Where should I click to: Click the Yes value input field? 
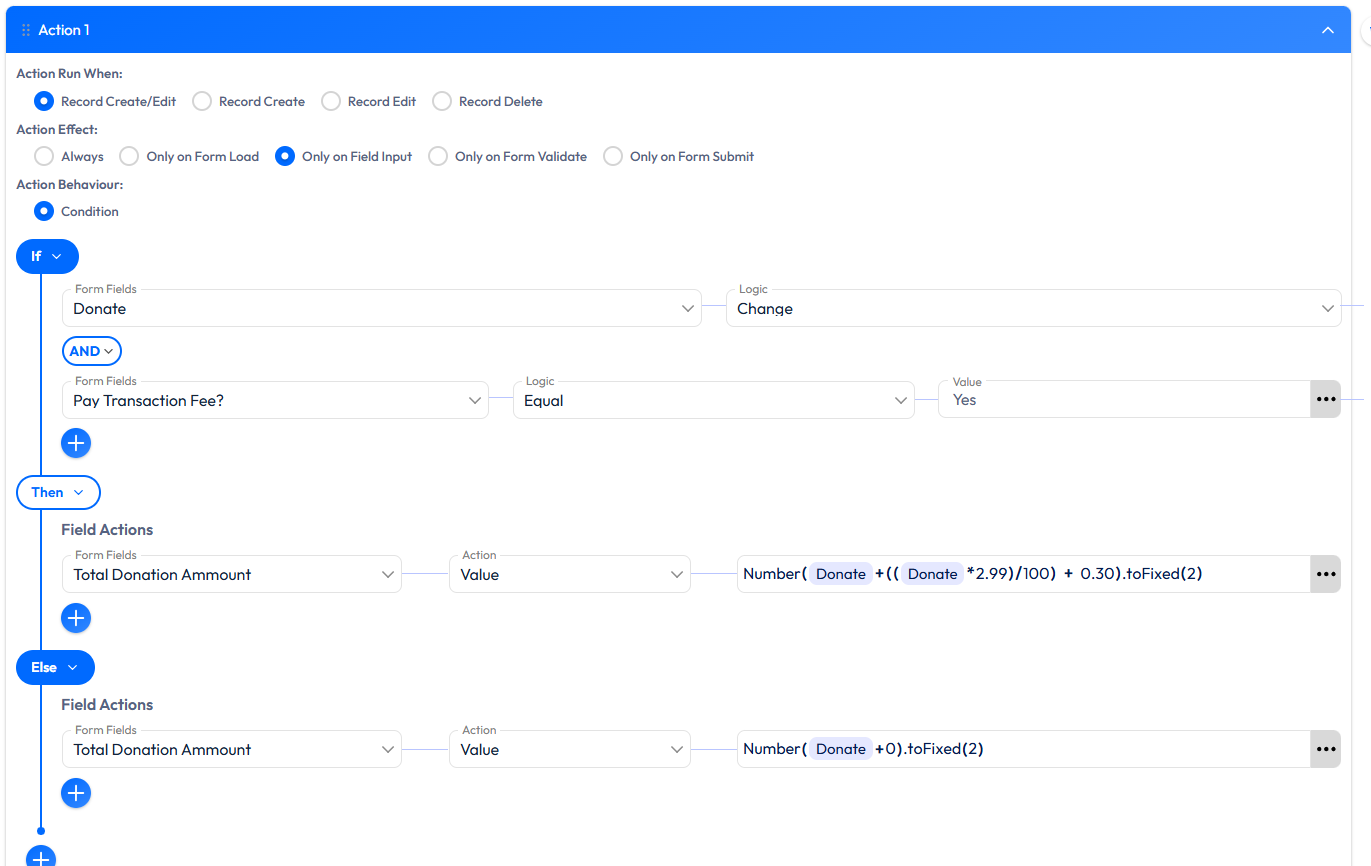pos(1124,399)
